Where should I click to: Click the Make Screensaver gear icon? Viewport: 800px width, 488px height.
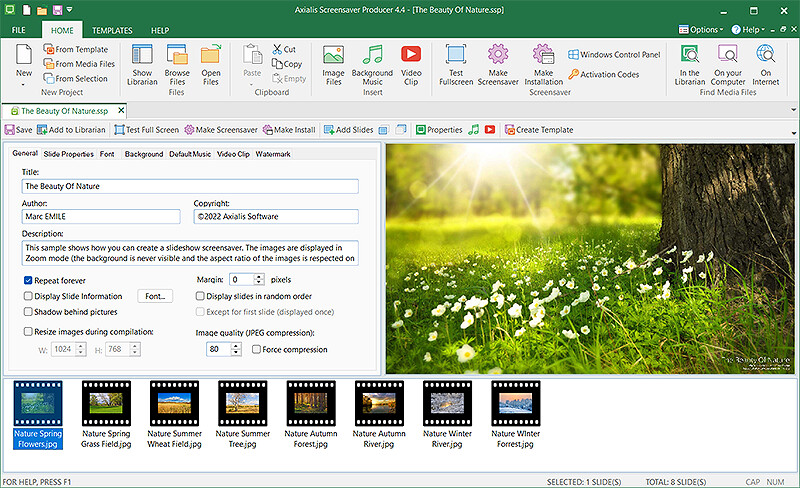tap(497, 64)
